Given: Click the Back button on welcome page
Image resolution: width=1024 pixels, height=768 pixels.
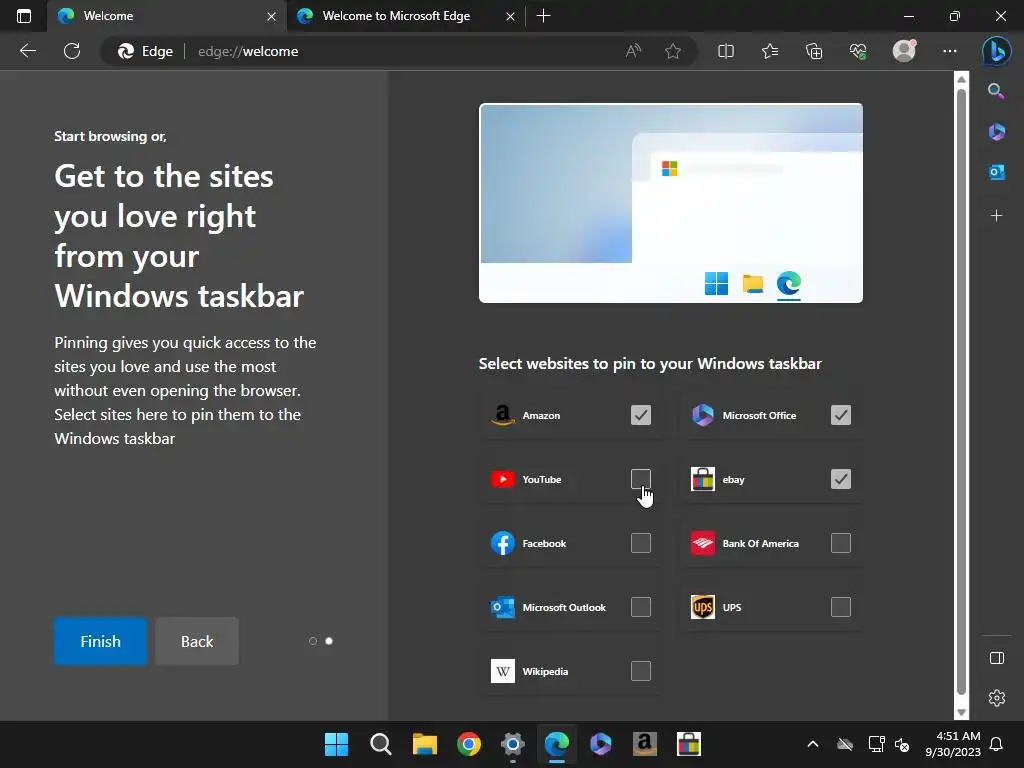Looking at the screenshot, I should (x=197, y=641).
